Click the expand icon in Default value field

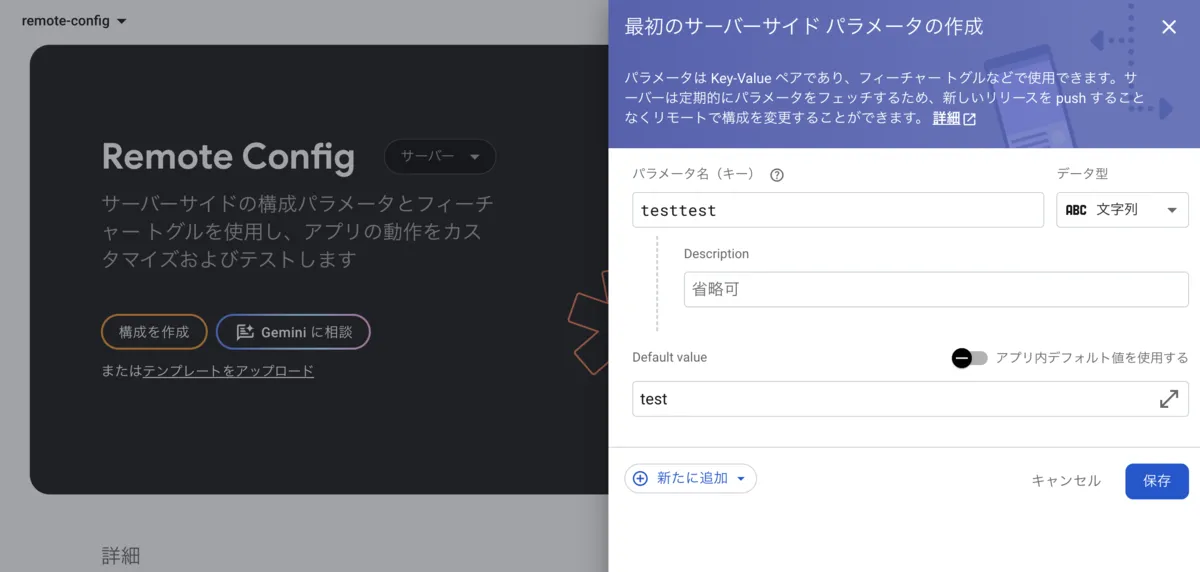pos(1168,399)
